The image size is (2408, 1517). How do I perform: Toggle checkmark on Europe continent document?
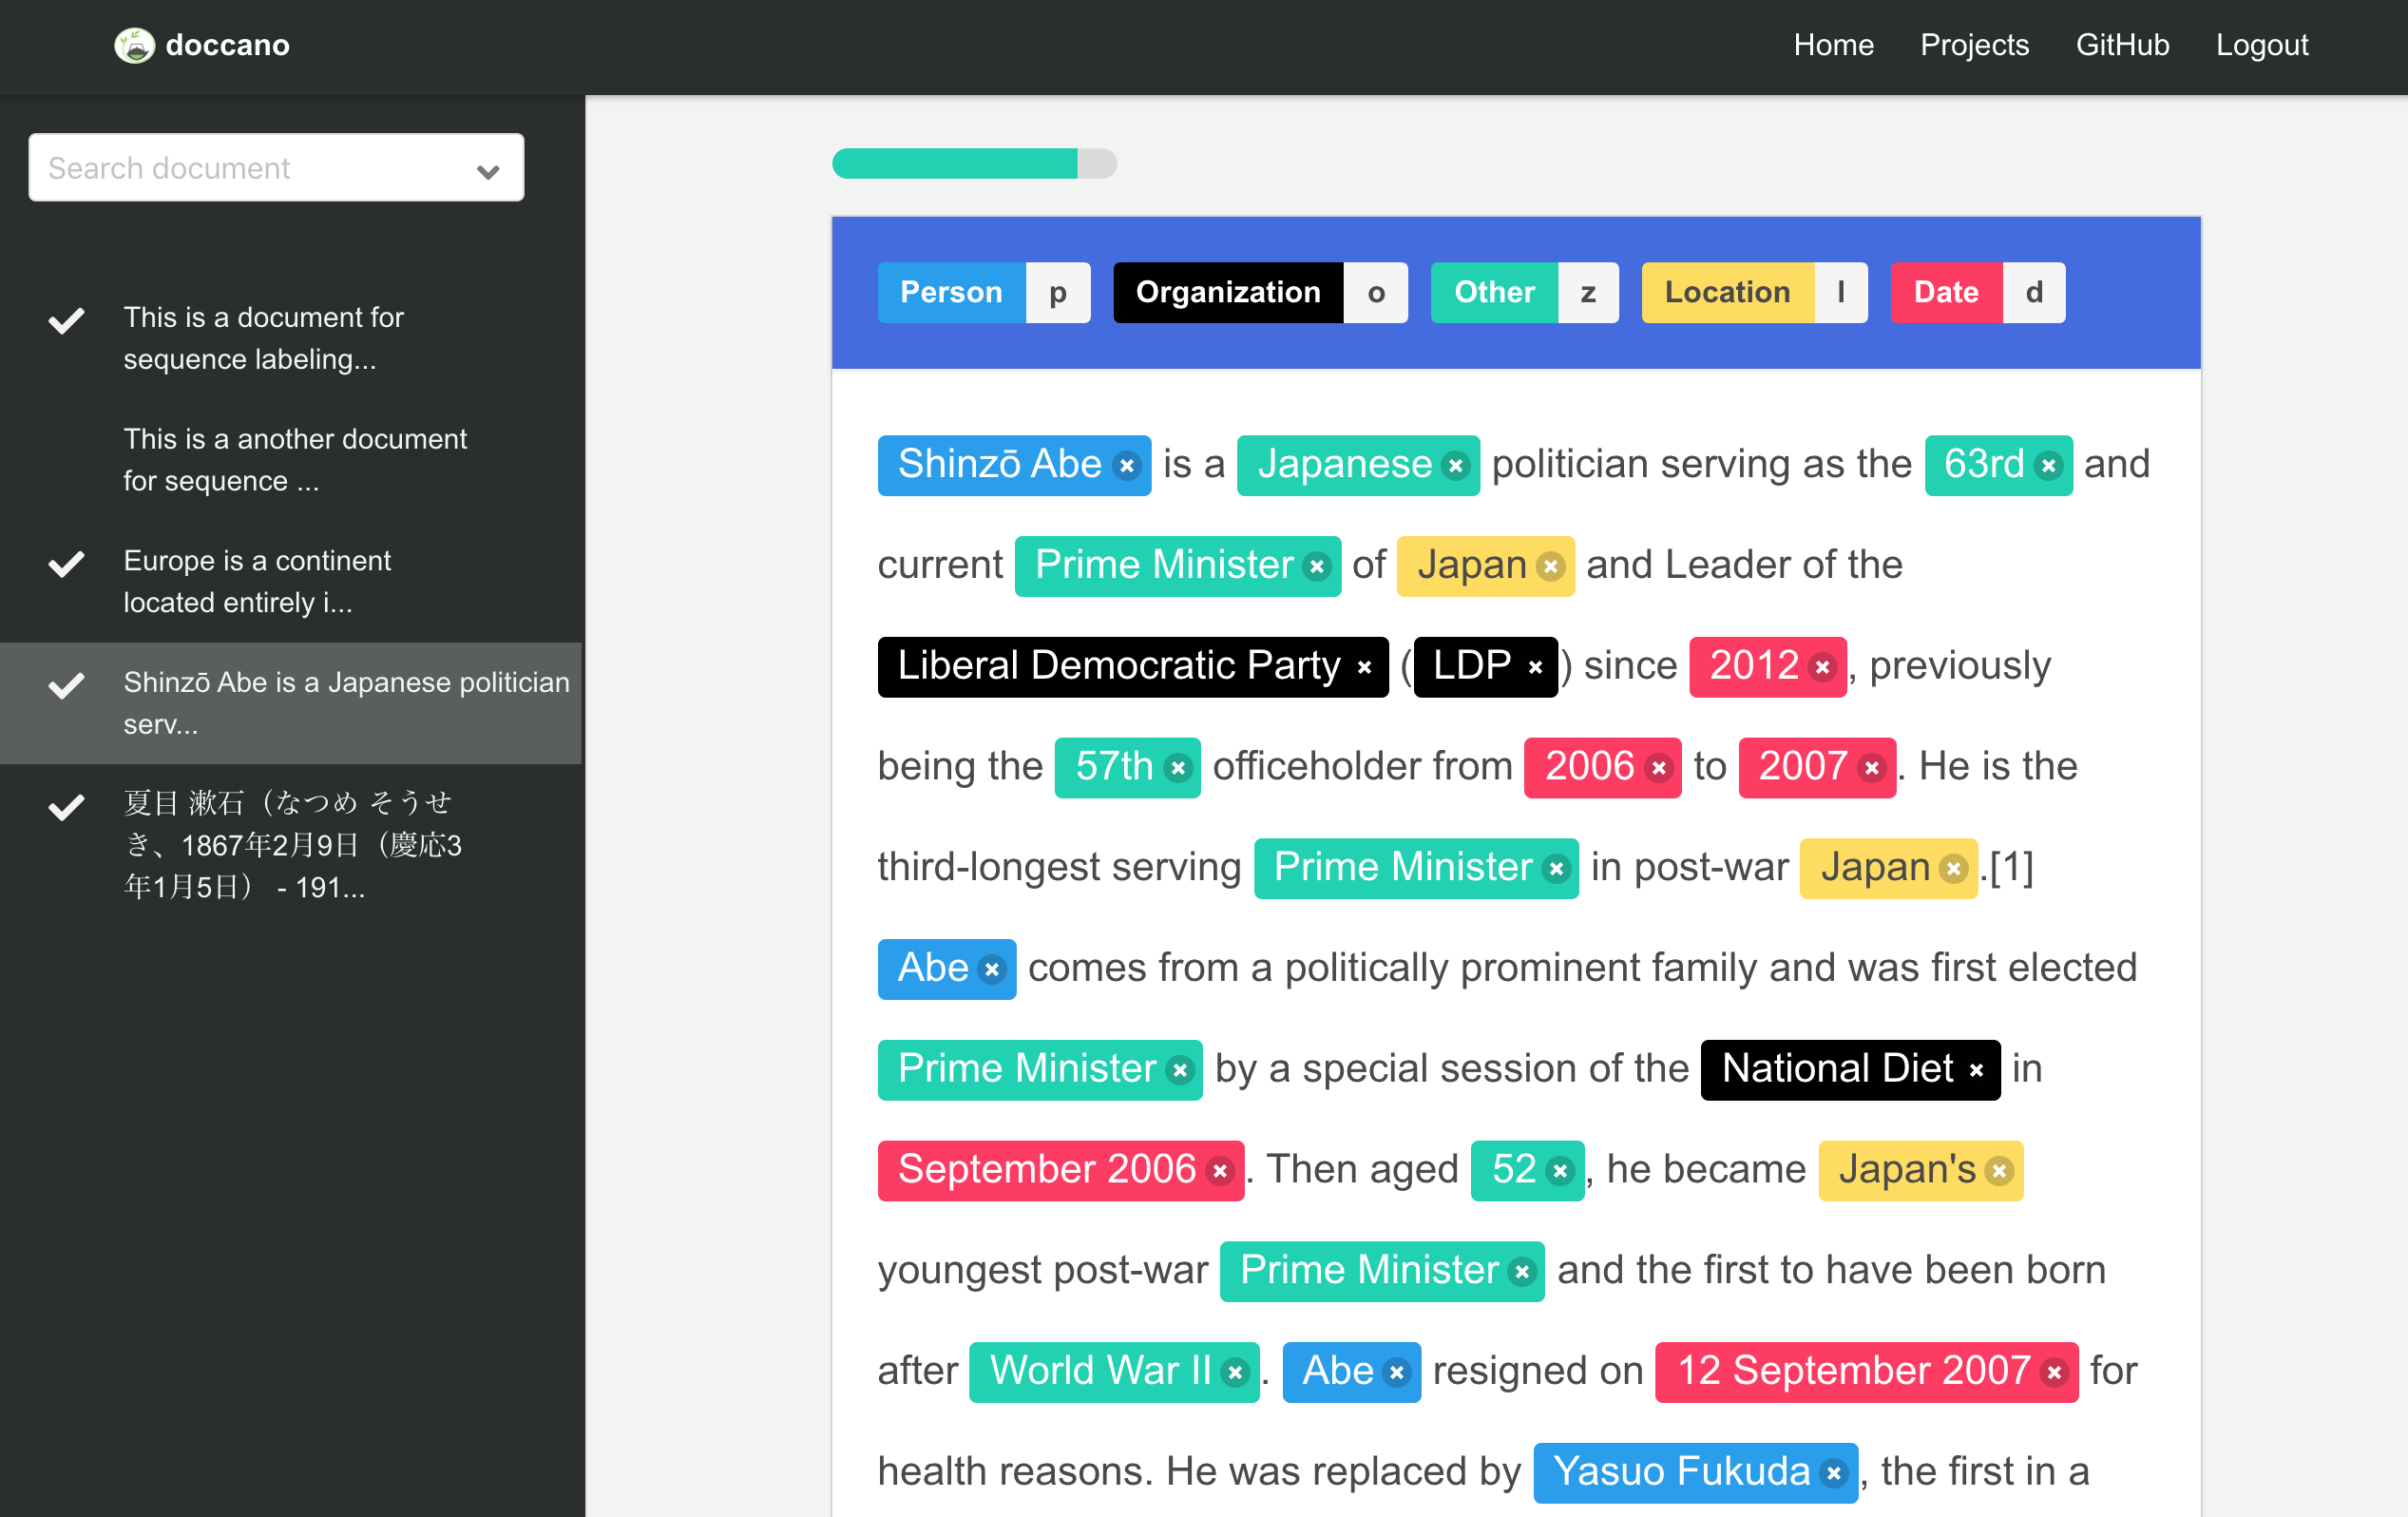point(67,564)
